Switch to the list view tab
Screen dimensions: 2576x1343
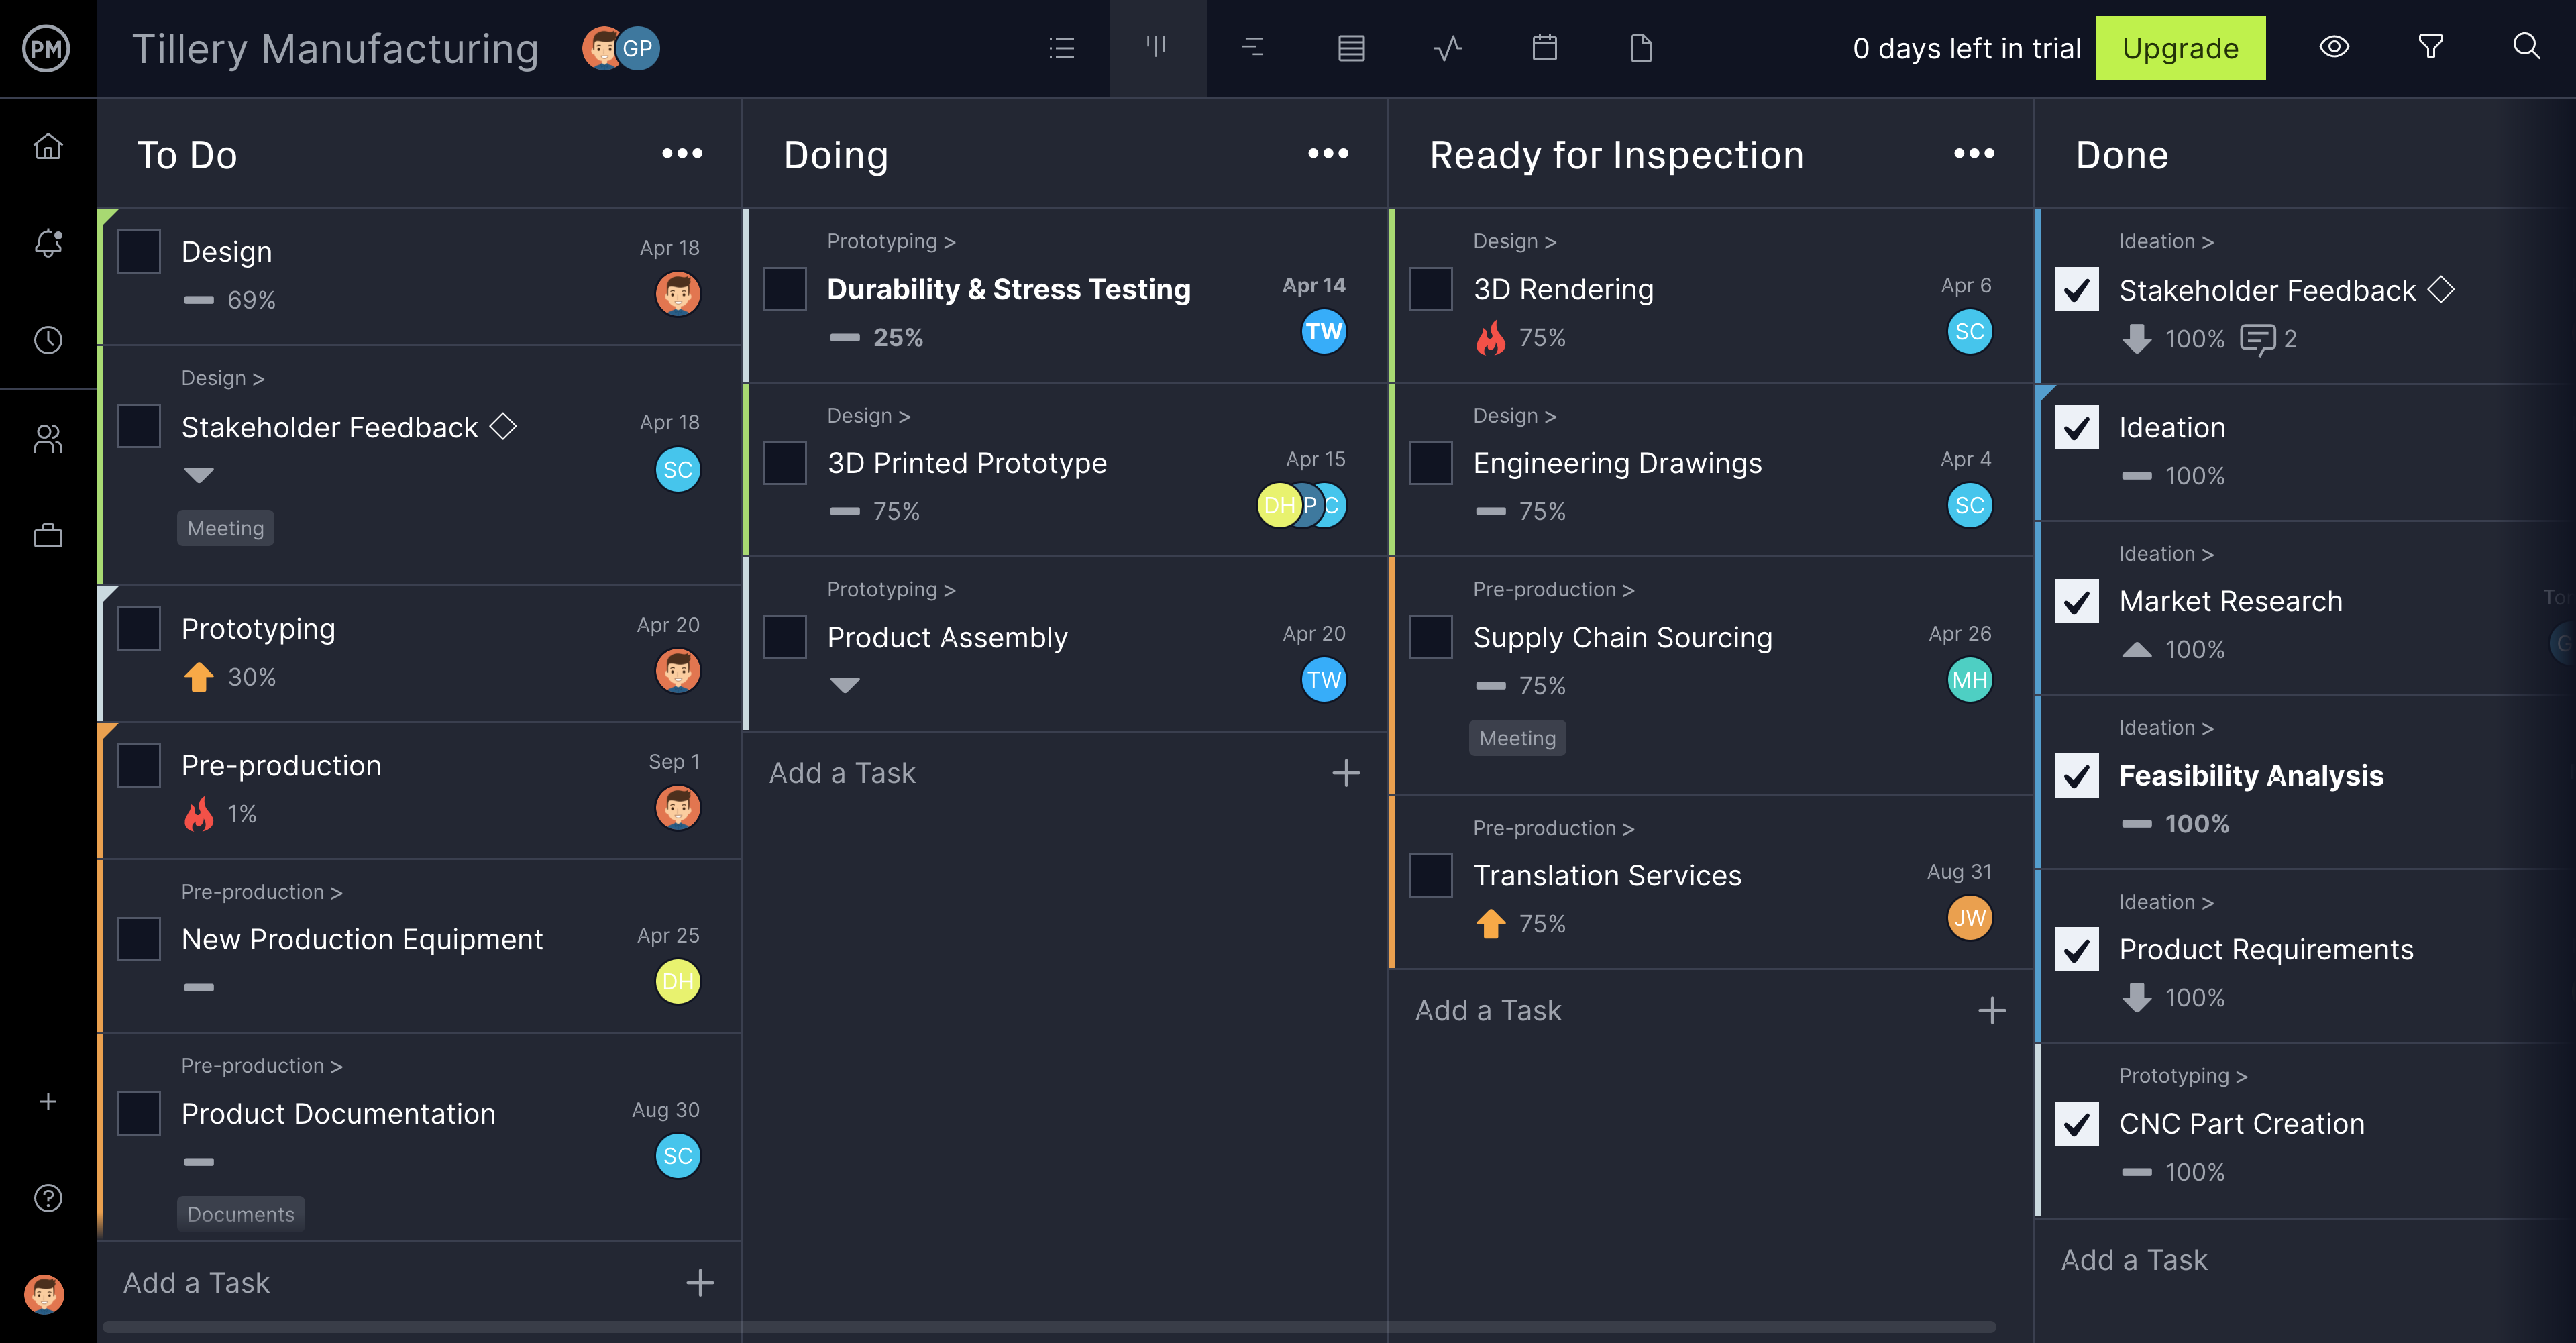pyautogui.click(x=1062, y=48)
